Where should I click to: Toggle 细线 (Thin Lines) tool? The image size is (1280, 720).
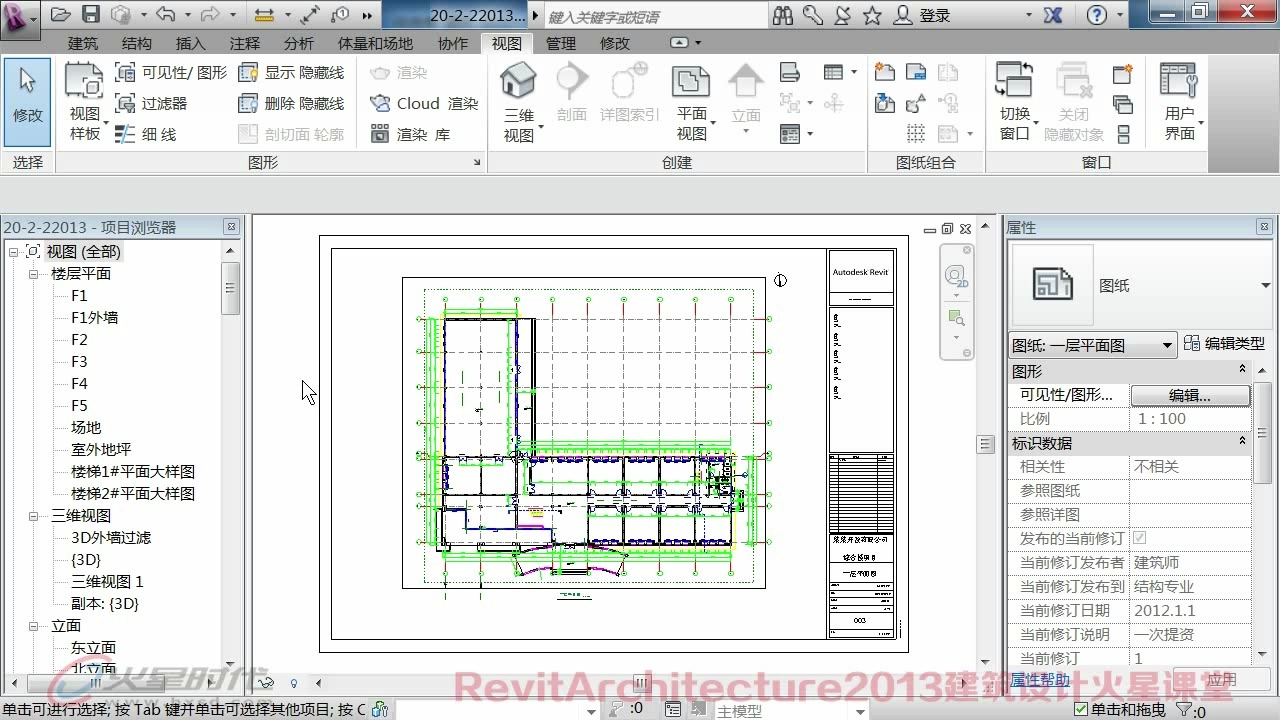146,134
